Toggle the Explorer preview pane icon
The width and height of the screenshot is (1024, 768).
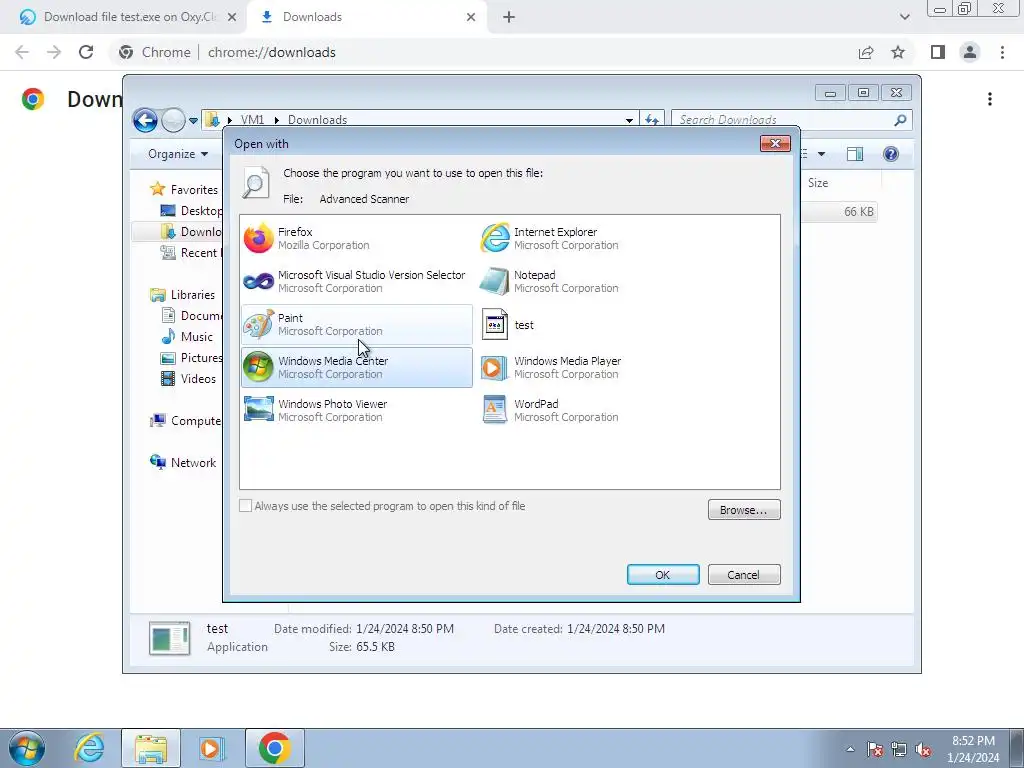point(855,154)
